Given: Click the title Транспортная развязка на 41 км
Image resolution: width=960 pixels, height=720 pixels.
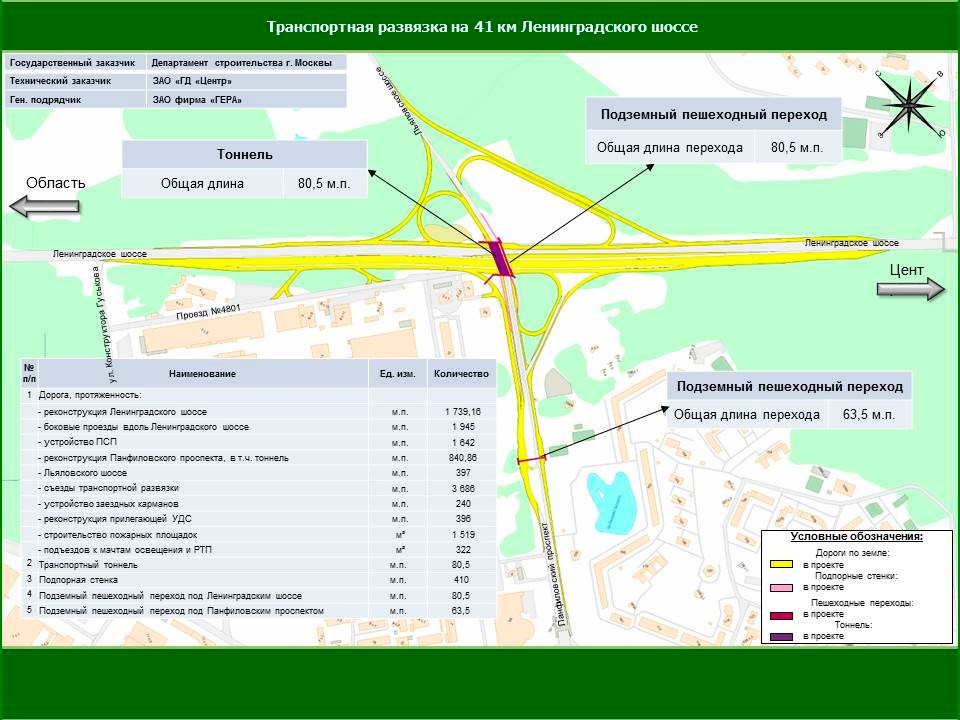Looking at the screenshot, I should click(x=482, y=27).
